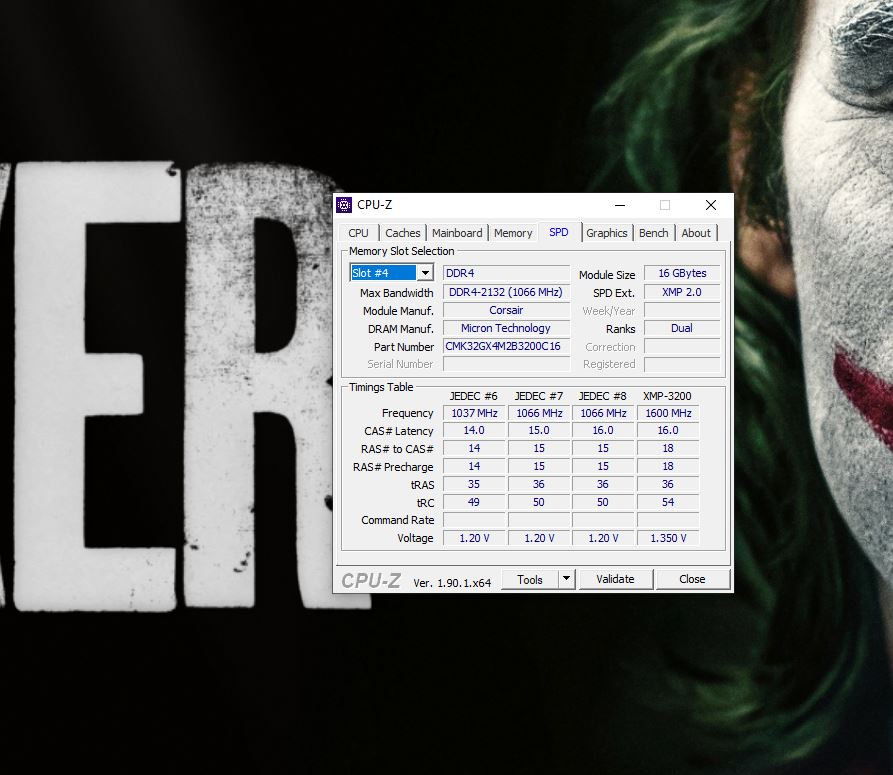This screenshot has width=893, height=775.
Task: Click the 16 GBytes module size value
Action: click(x=682, y=273)
